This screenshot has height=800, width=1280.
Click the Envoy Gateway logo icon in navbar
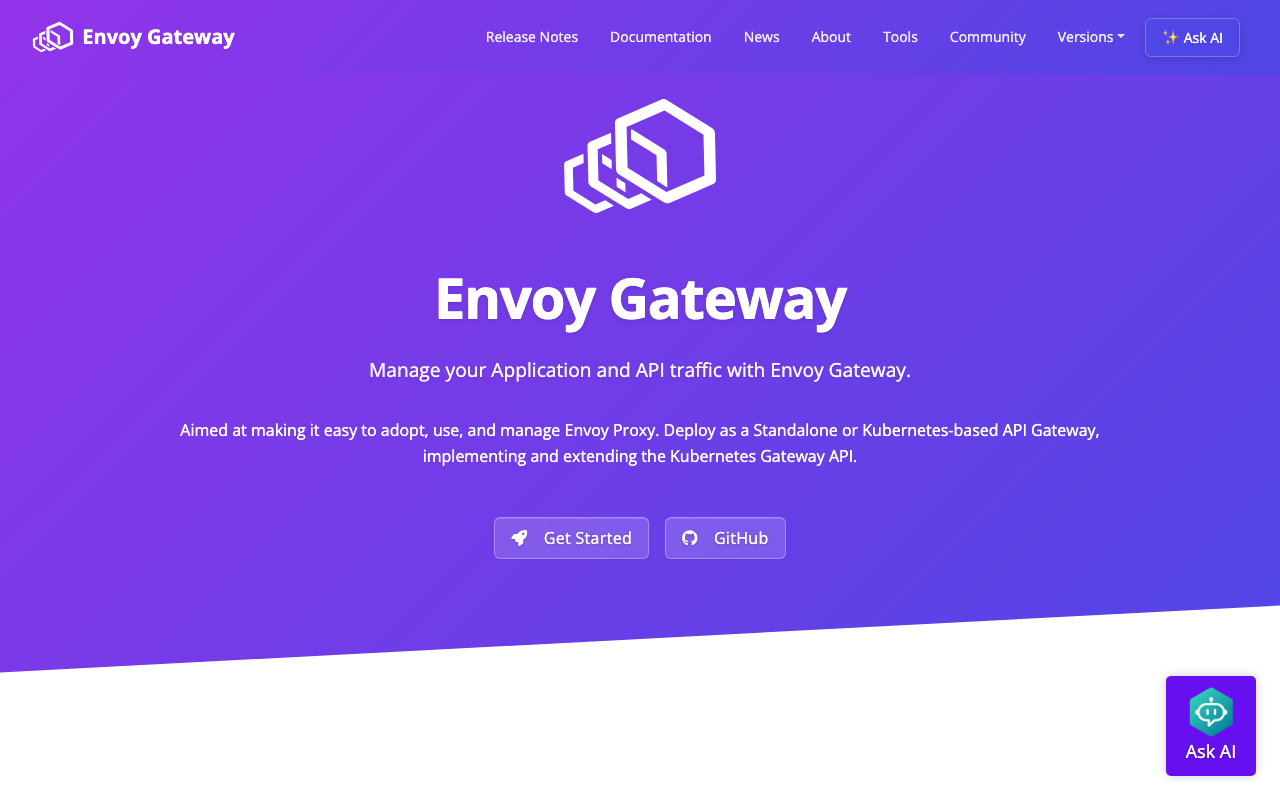[x=53, y=37]
